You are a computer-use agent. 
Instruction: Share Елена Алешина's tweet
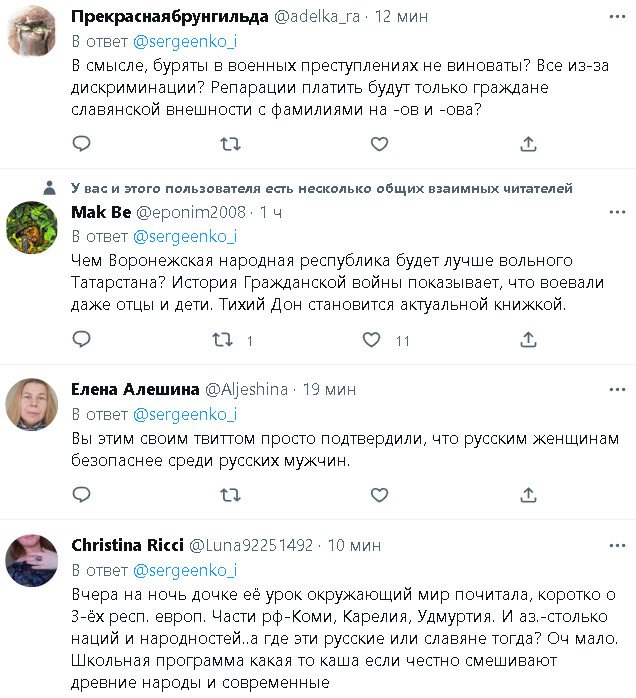[529, 495]
